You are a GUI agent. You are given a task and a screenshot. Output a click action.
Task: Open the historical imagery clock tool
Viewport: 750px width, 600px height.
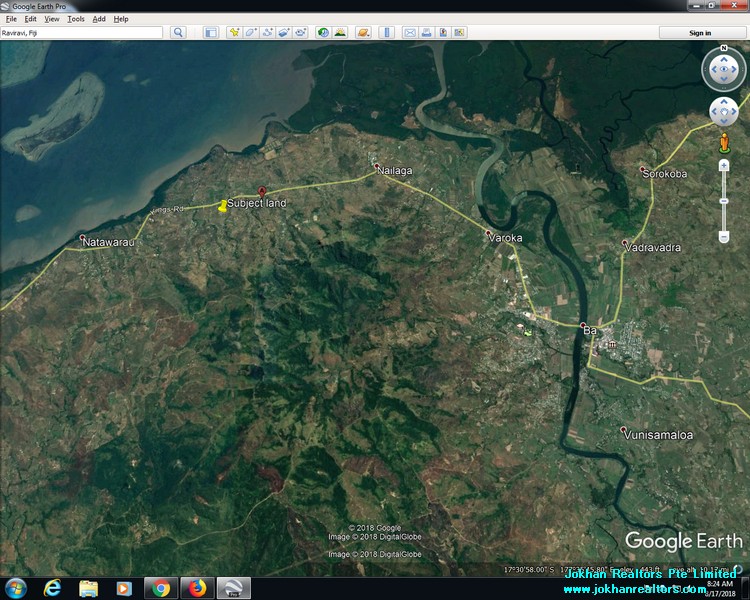[x=323, y=33]
